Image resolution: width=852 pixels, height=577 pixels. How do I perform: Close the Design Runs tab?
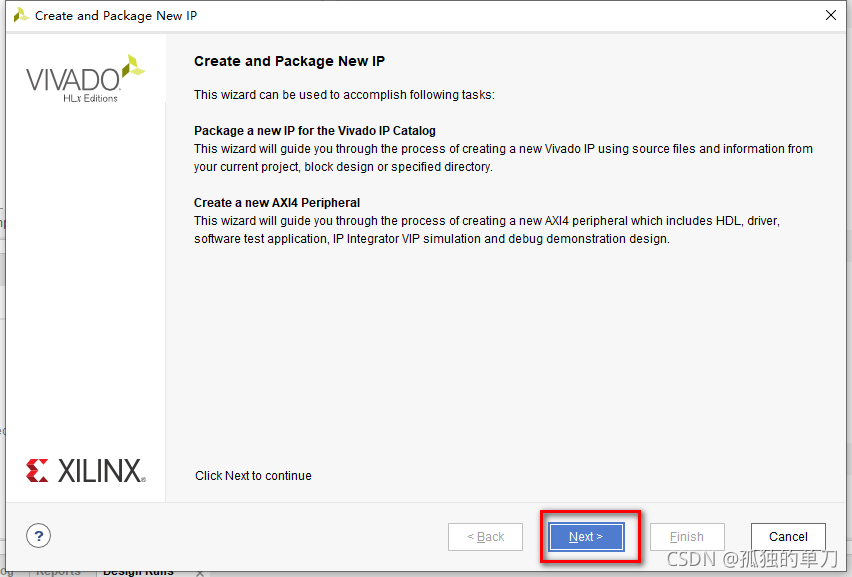tap(199, 573)
